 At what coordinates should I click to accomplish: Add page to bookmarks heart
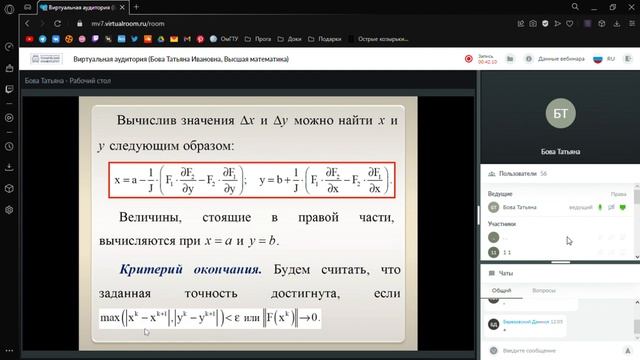(570, 24)
